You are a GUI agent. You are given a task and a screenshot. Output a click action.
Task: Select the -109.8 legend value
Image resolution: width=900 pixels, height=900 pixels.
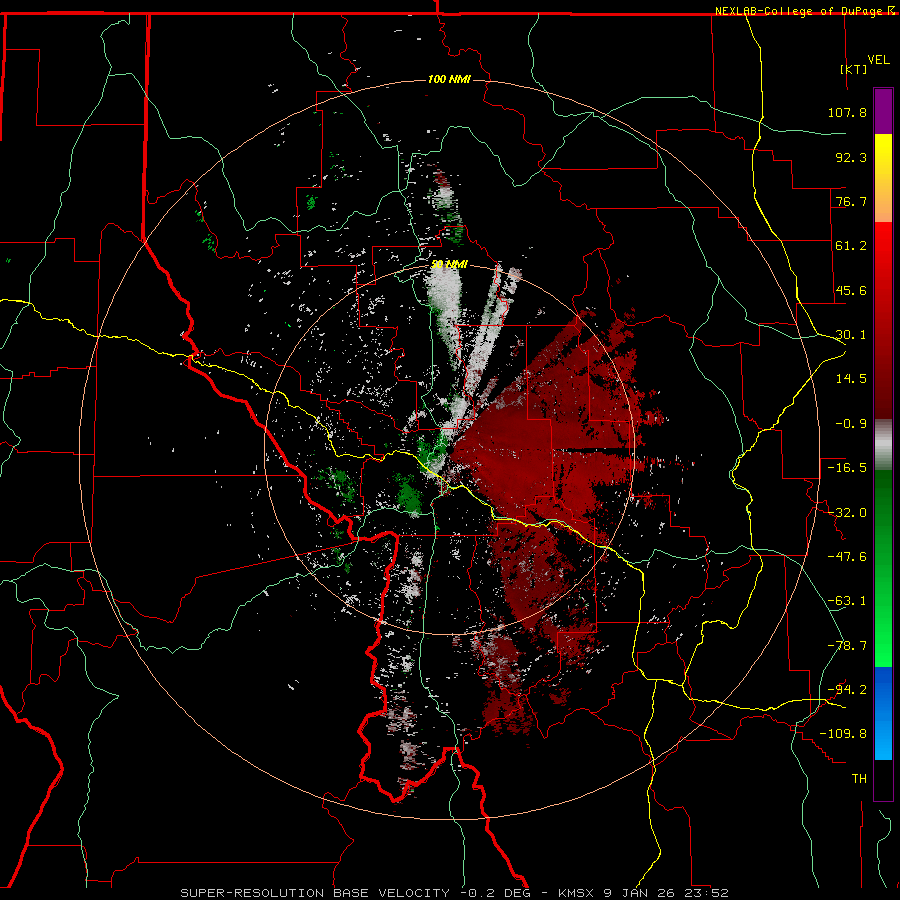point(843,734)
